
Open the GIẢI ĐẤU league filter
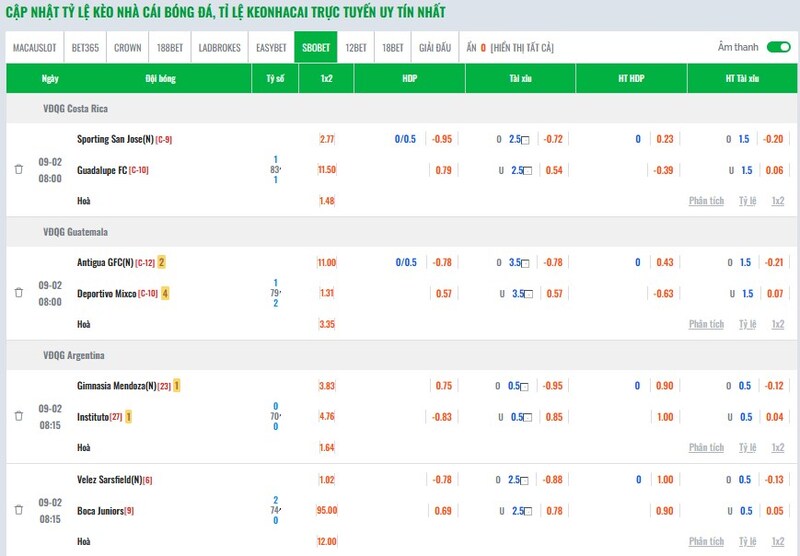point(435,48)
